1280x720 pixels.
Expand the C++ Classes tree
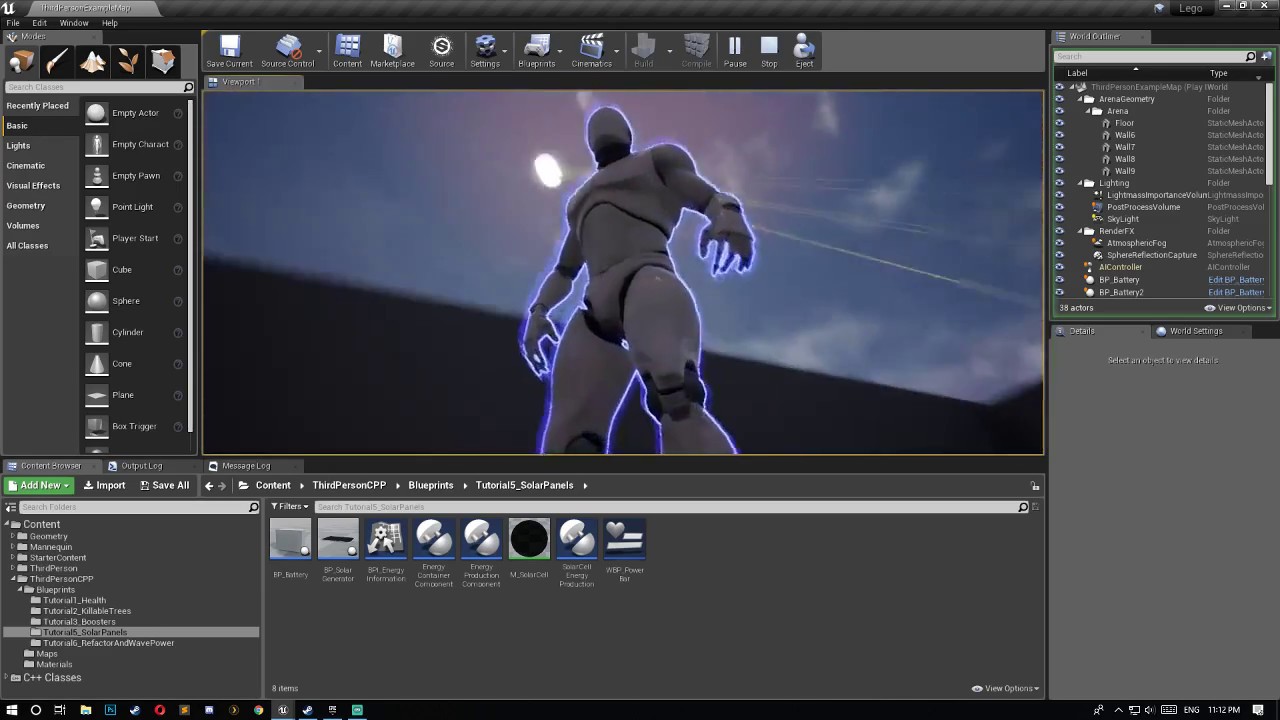point(5,678)
